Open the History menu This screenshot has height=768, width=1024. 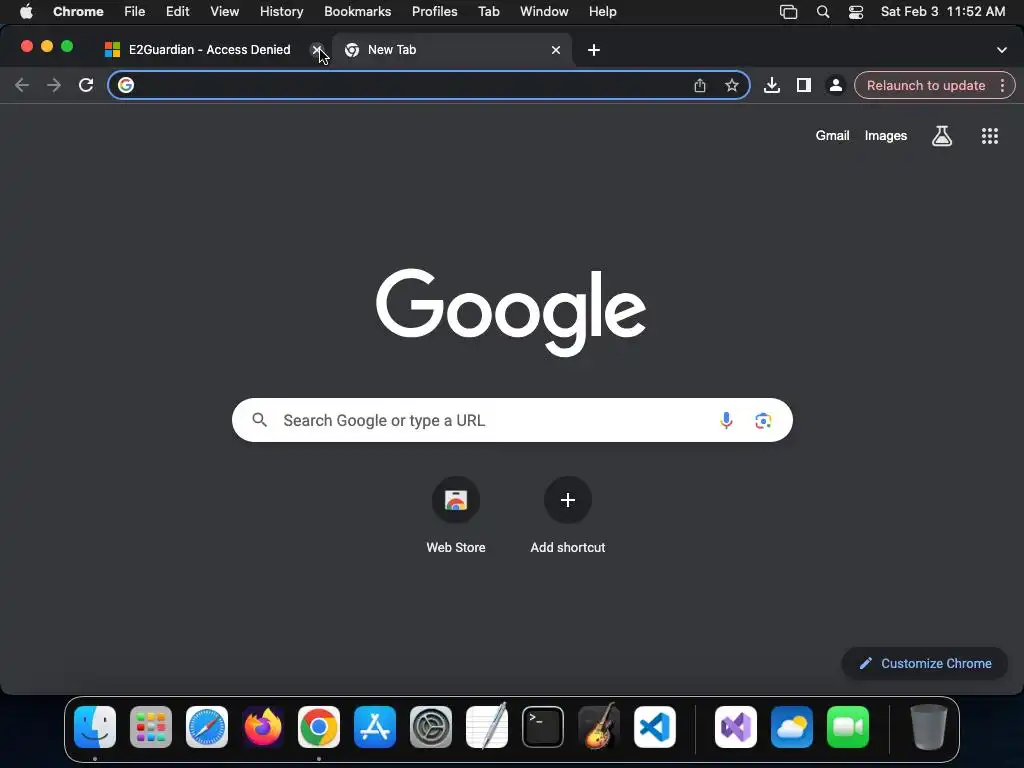point(281,11)
